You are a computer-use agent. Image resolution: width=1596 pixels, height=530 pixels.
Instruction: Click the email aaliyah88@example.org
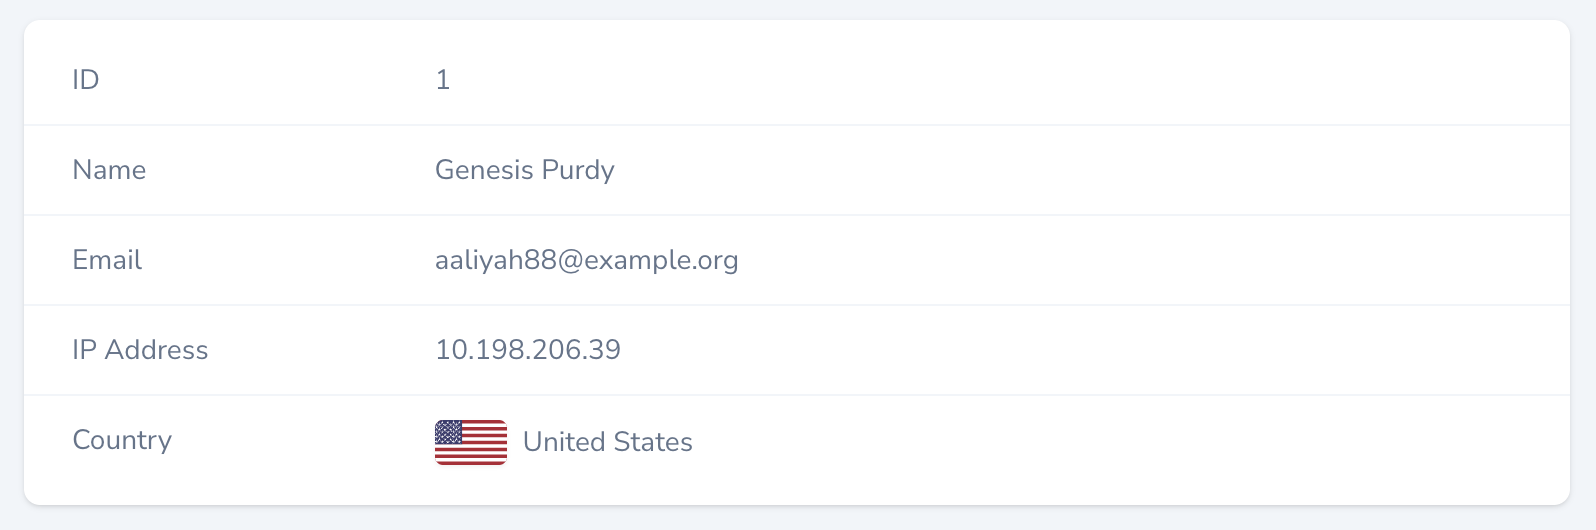tap(586, 260)
